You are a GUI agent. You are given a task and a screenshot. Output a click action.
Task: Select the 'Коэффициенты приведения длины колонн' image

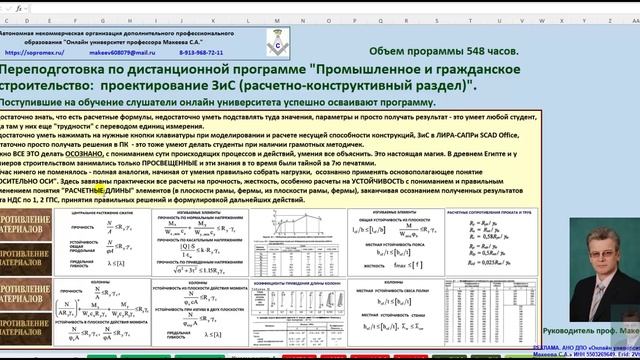[298, 312]
